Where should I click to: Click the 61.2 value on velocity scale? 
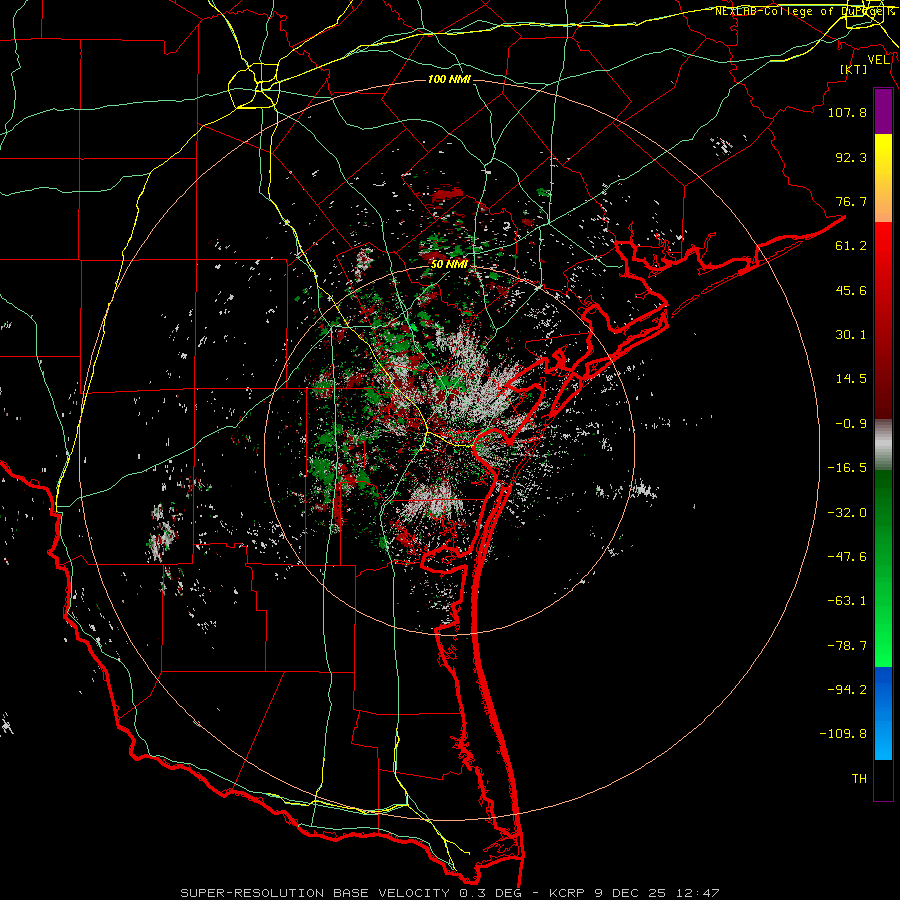pos(851,246)
